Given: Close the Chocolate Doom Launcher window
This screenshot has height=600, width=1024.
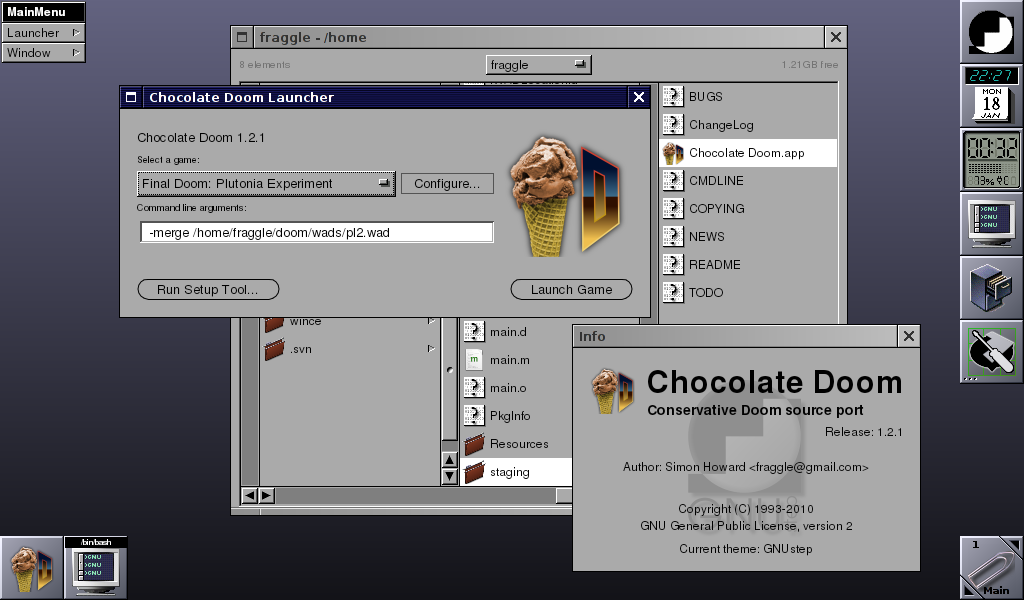Looking at the screenshot, I should tap(639, 97).
